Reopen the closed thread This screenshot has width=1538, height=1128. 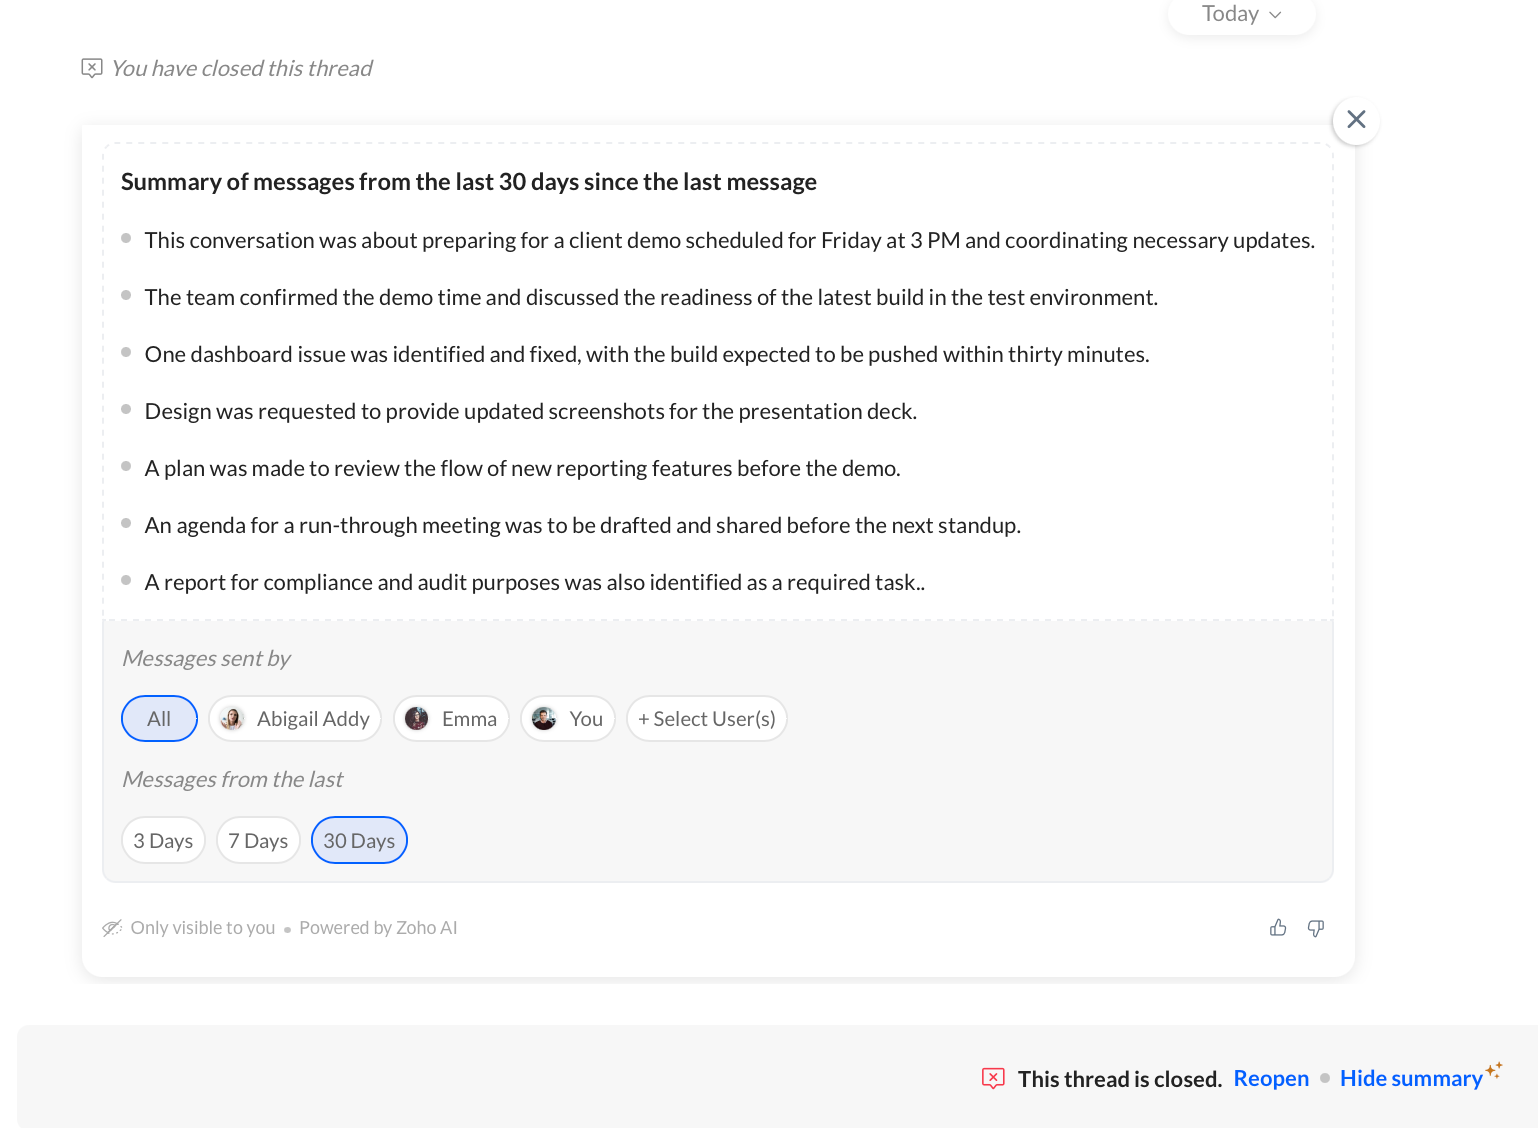click(x=1271, y=1078)
